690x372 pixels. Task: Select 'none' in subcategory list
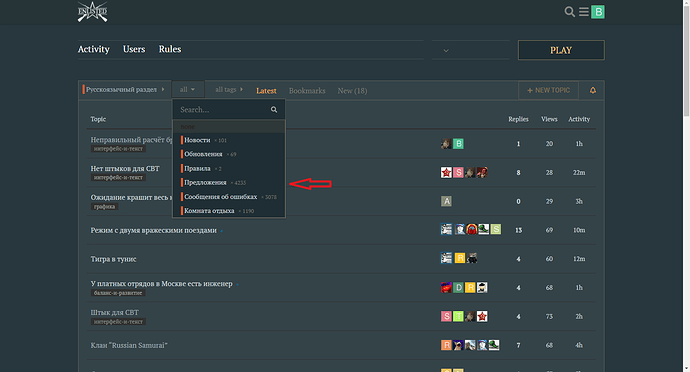(x=229, y=127)
